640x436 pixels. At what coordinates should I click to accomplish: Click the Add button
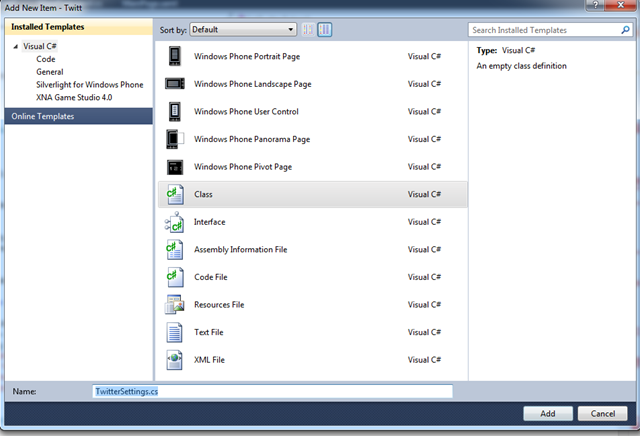[x=548, y=414]
